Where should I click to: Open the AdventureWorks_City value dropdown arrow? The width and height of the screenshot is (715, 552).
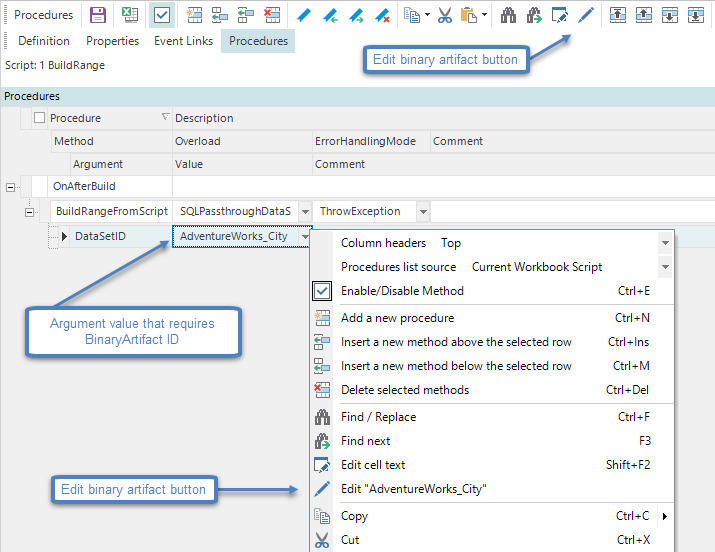pos(304,236)
